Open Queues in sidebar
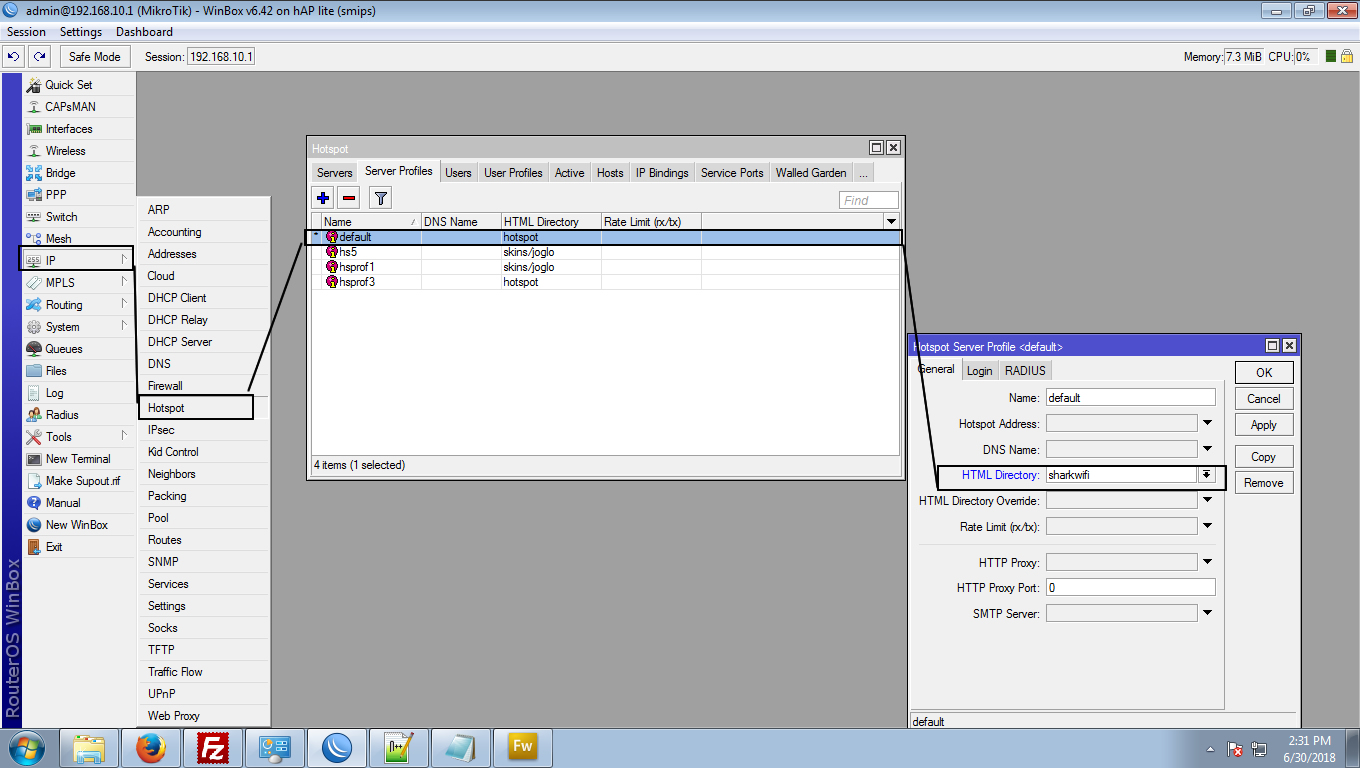Image resolution: width=1360 pixels, height=768 pixels. (78, 349)
